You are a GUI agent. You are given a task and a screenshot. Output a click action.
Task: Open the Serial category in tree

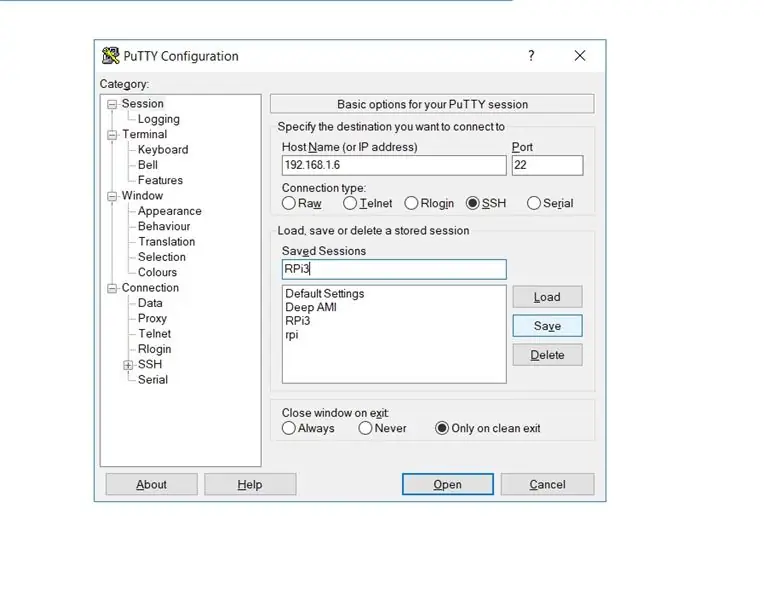pos(153,380)
